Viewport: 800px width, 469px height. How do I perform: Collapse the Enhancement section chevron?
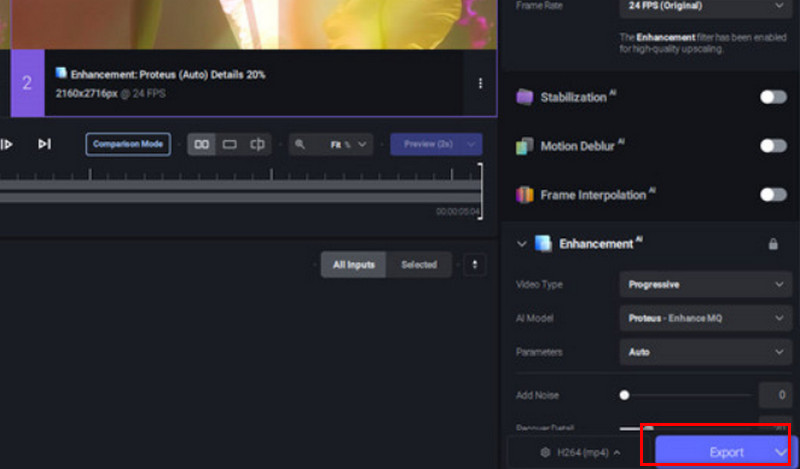pyautogui.click(x=521, y=244)
